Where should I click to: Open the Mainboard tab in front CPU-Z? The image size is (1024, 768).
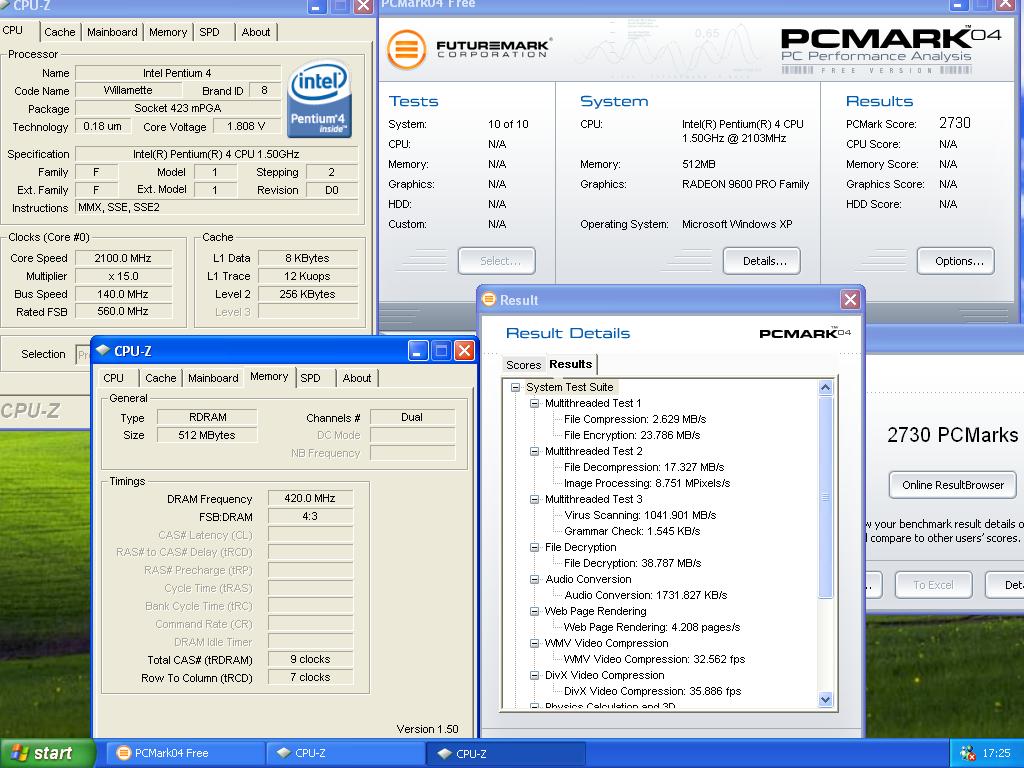coord(213,378)
